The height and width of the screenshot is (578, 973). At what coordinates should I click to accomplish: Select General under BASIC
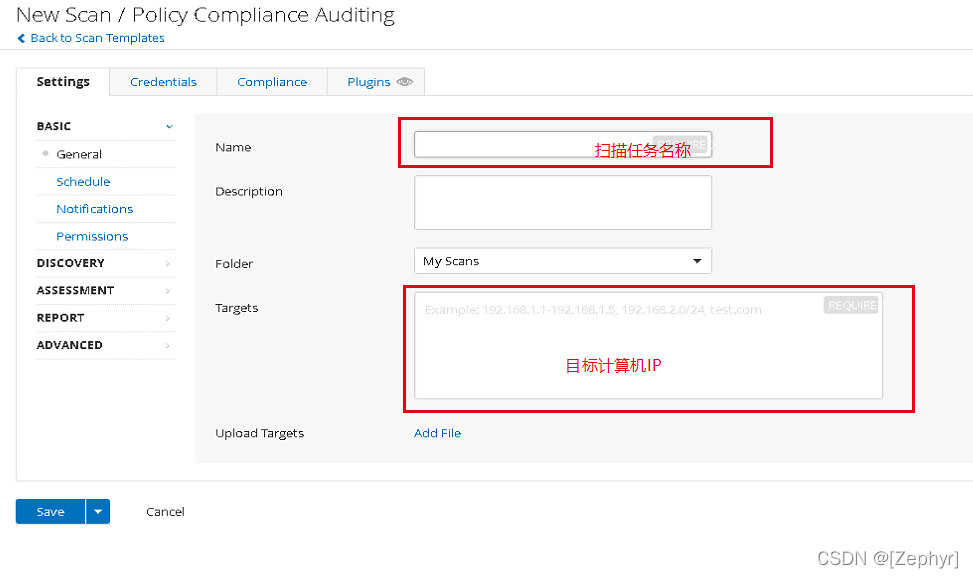(x=79, y=154)
